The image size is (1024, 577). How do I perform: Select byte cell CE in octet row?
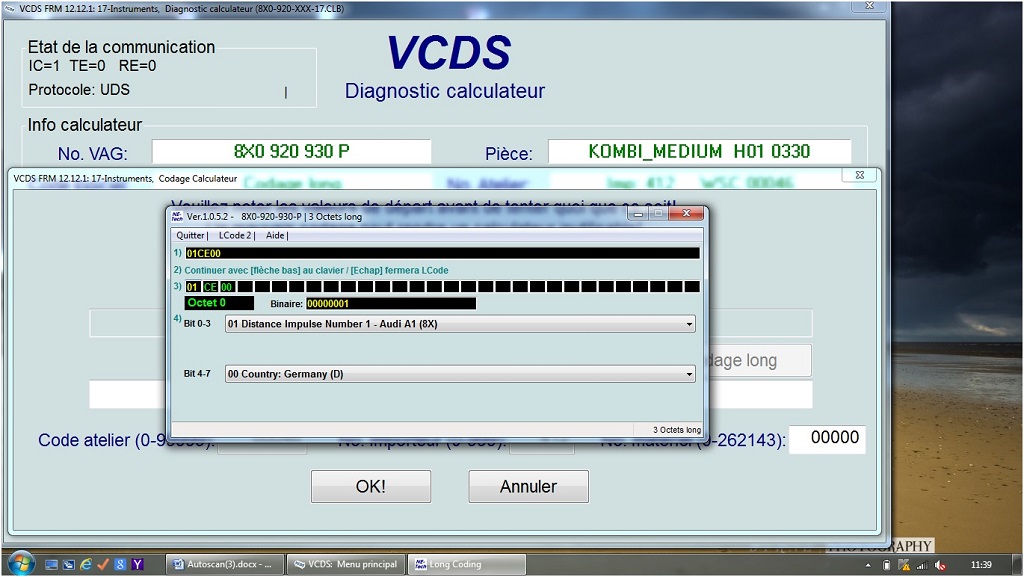(x=210, y=287)
